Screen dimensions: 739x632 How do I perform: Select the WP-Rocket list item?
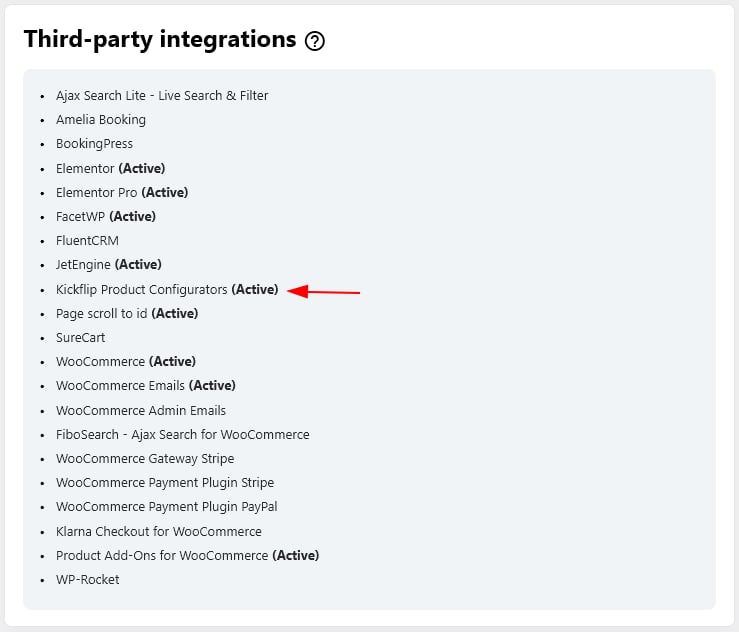coord(88,580)
